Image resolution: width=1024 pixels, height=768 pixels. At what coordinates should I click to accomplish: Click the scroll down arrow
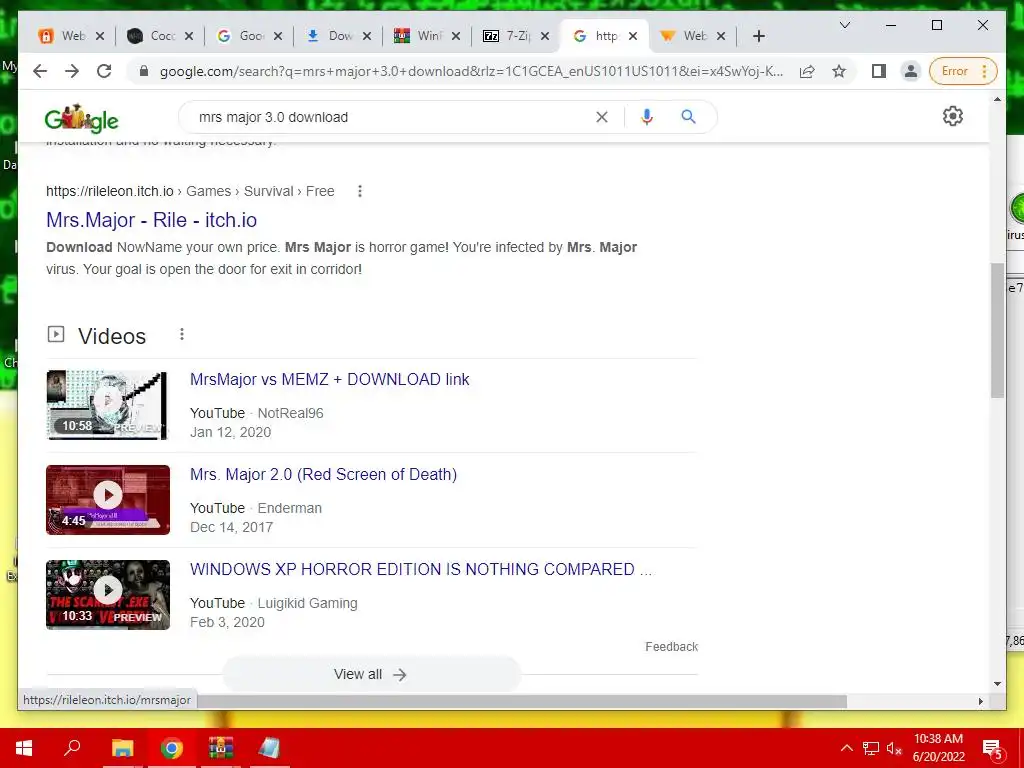[997, 684]
